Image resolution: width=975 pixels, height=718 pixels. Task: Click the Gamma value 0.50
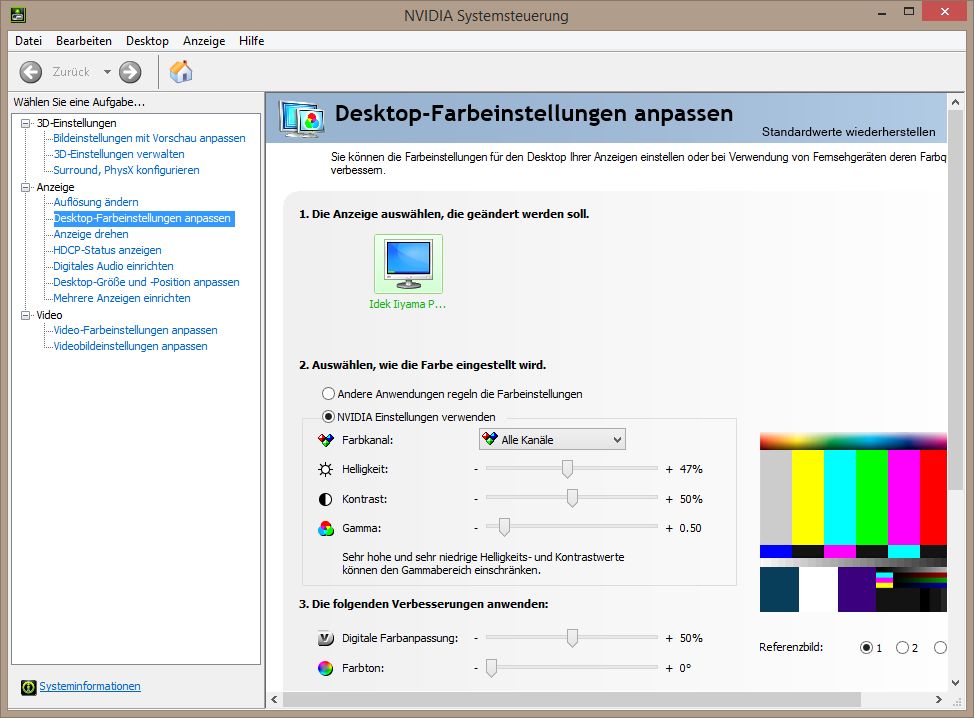click(690, 528)
